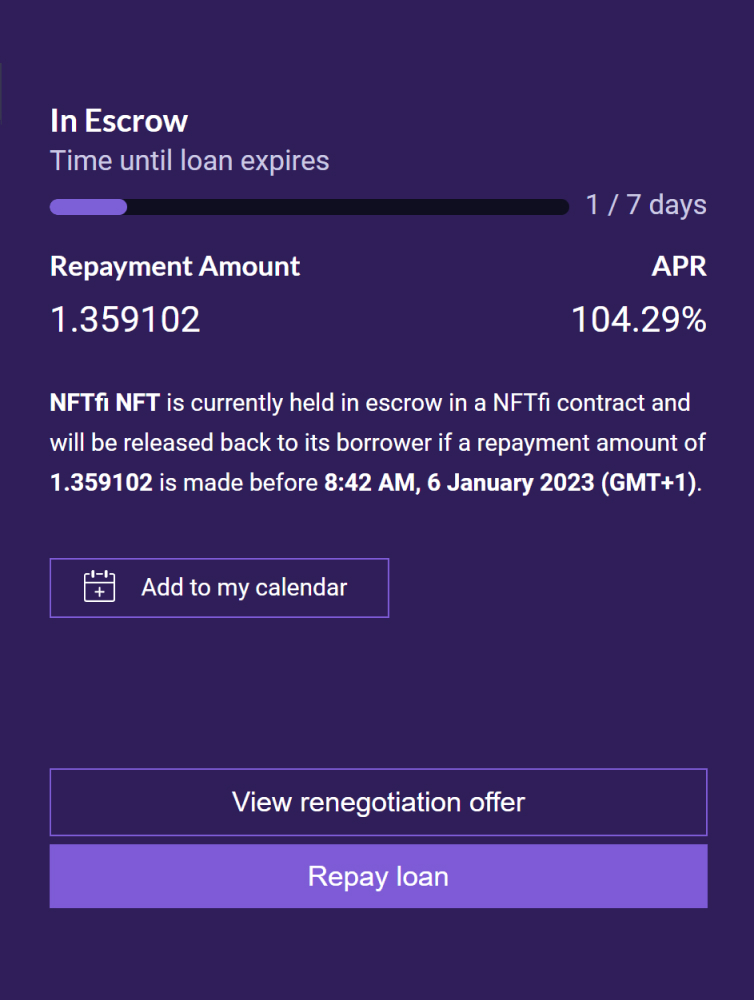Image resolution: width=754 pixels, height=1000 pixels.
Task: Click the Repayment Amount label
Action: 175,266
